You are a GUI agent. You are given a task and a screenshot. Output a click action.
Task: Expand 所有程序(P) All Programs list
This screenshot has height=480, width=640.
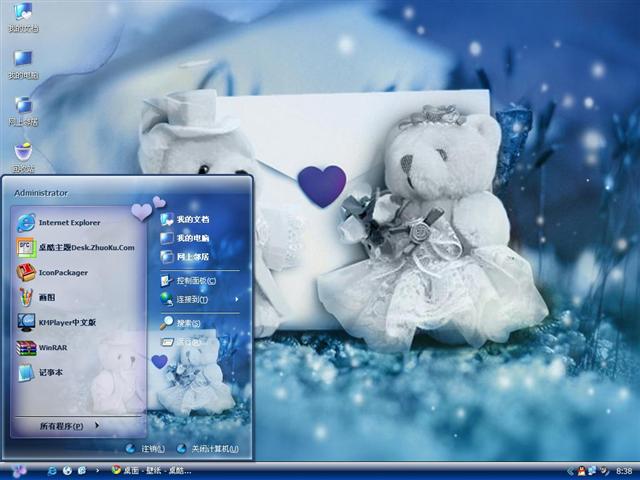pos(69,426)
